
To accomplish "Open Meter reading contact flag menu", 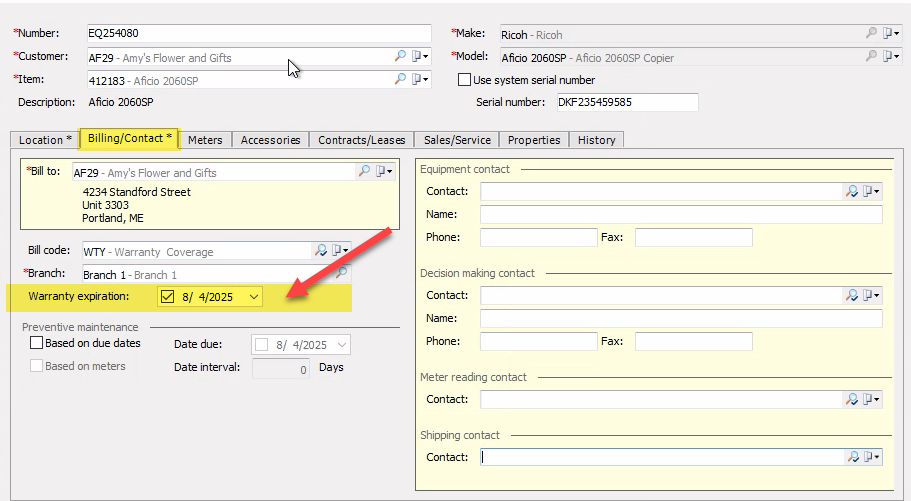I will point(871,399).
